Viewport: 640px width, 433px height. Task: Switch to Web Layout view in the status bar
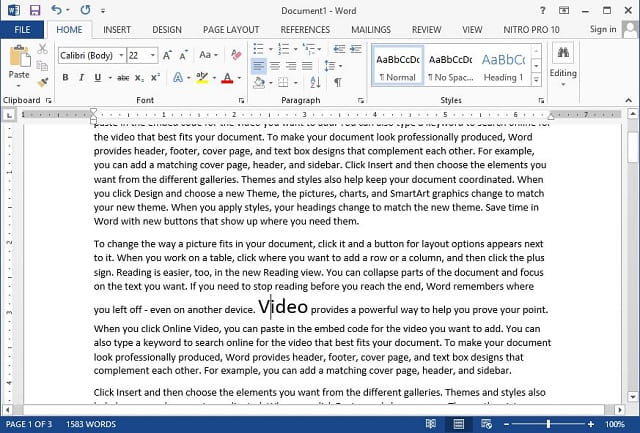click(486, 424)
